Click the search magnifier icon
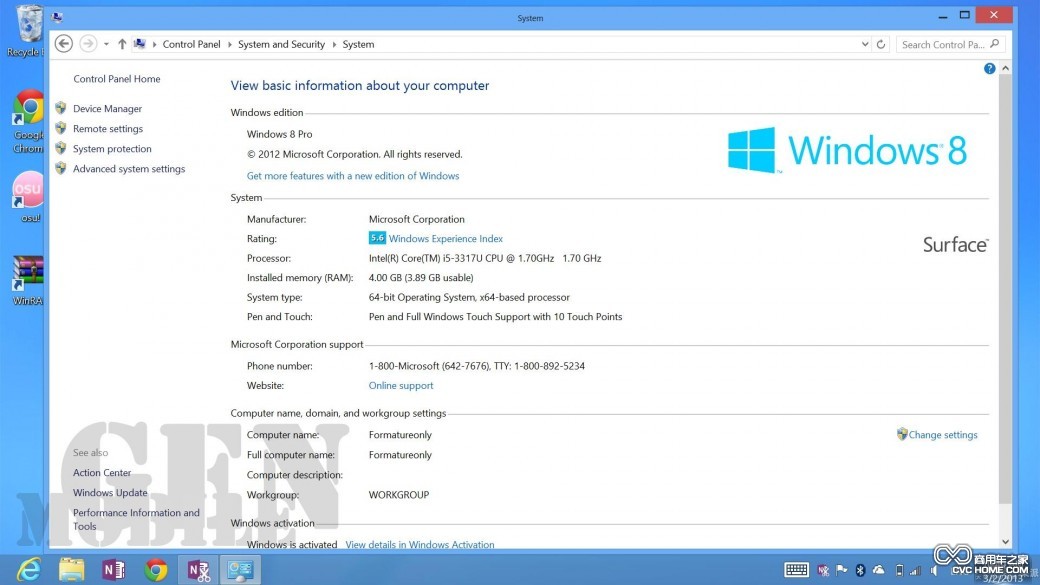 click(994, 44)
